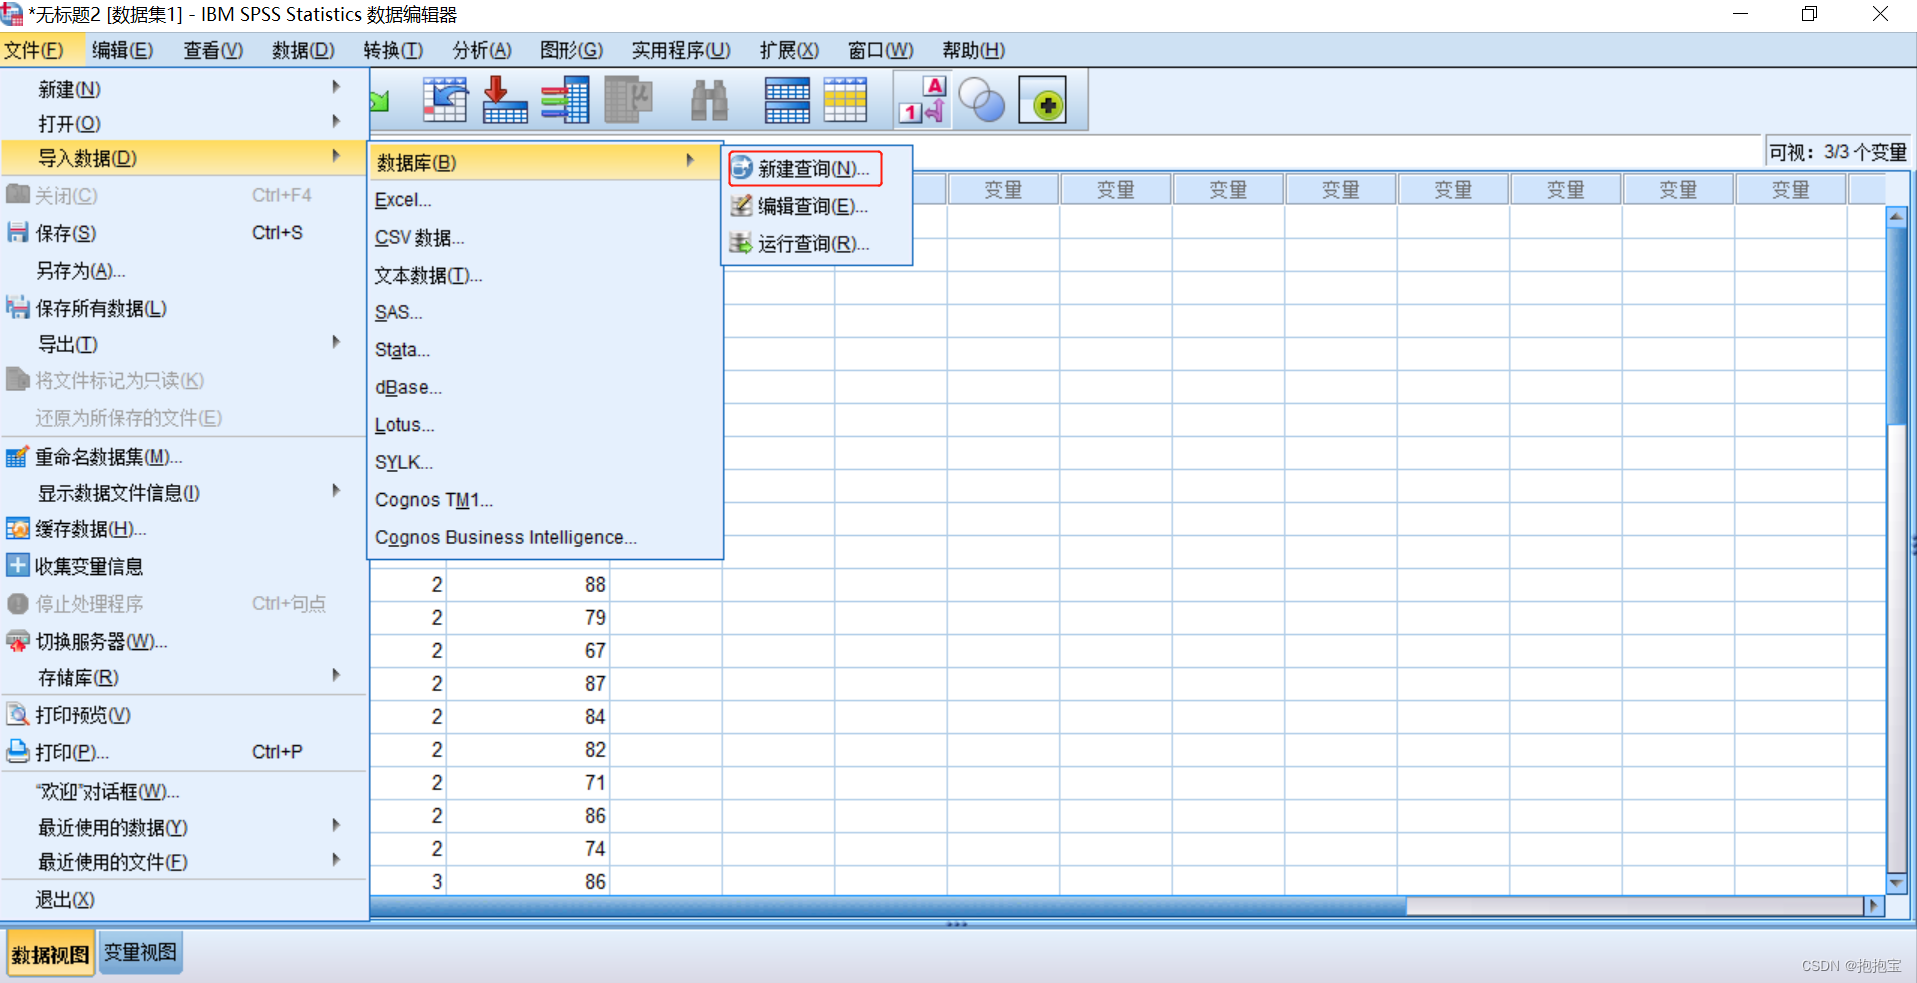Choose Cognos Business Intelligence... option
This screenshot has height=983, width=1917.
tap(545, 537)
